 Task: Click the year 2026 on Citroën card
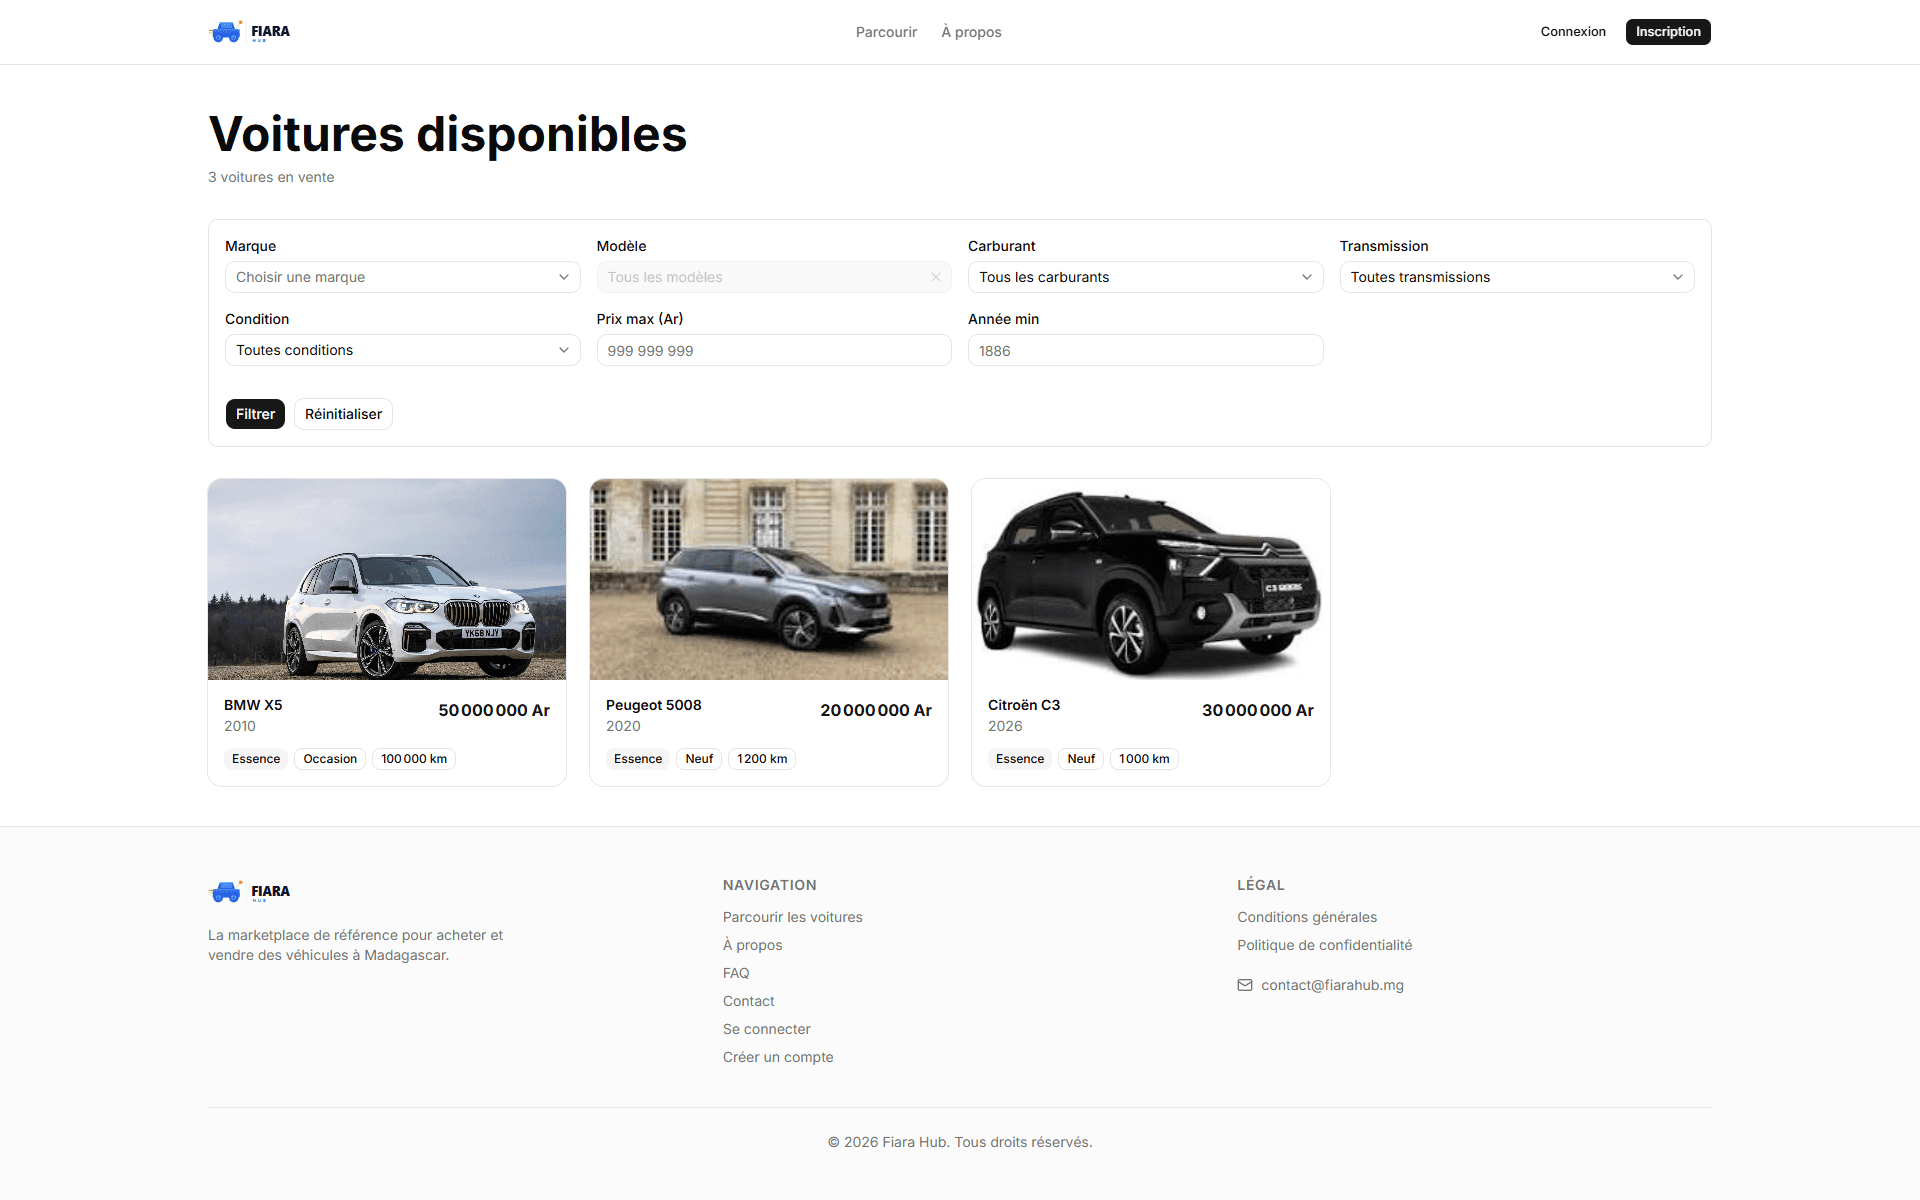tap(1005, 726)
